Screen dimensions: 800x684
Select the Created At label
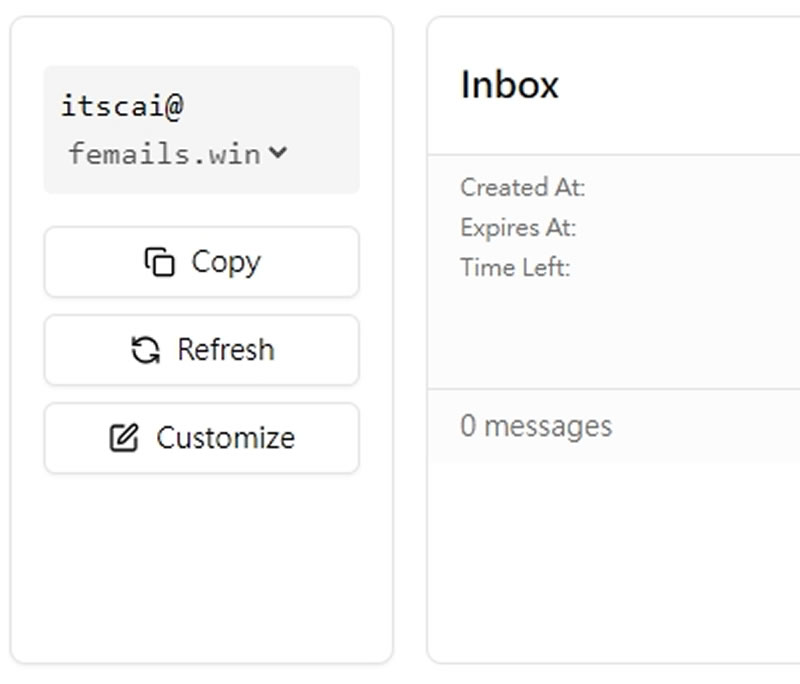(x=522, y=187)
